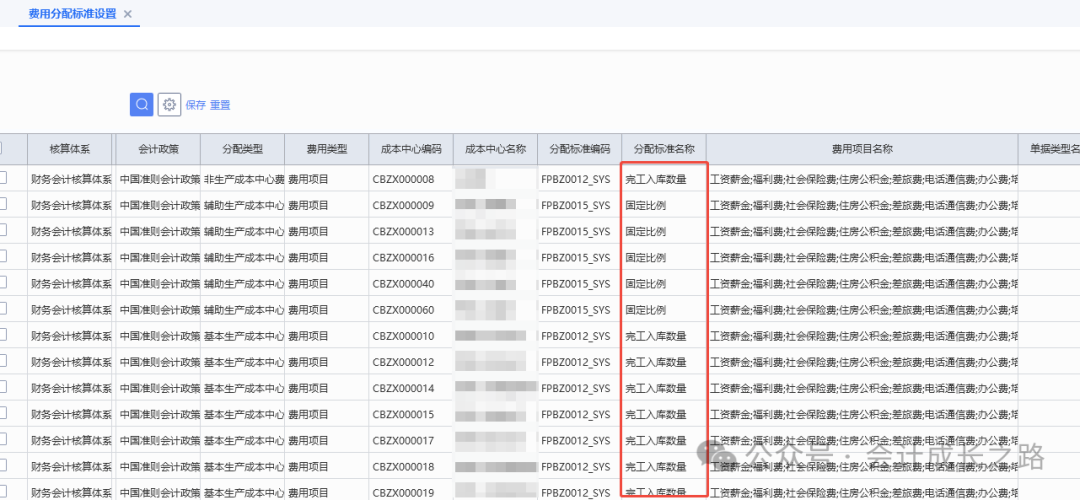The width and height of the screenshot is (1080, 500).
Task: Select the cell containing CBZX000009
Action: point(403,205)
